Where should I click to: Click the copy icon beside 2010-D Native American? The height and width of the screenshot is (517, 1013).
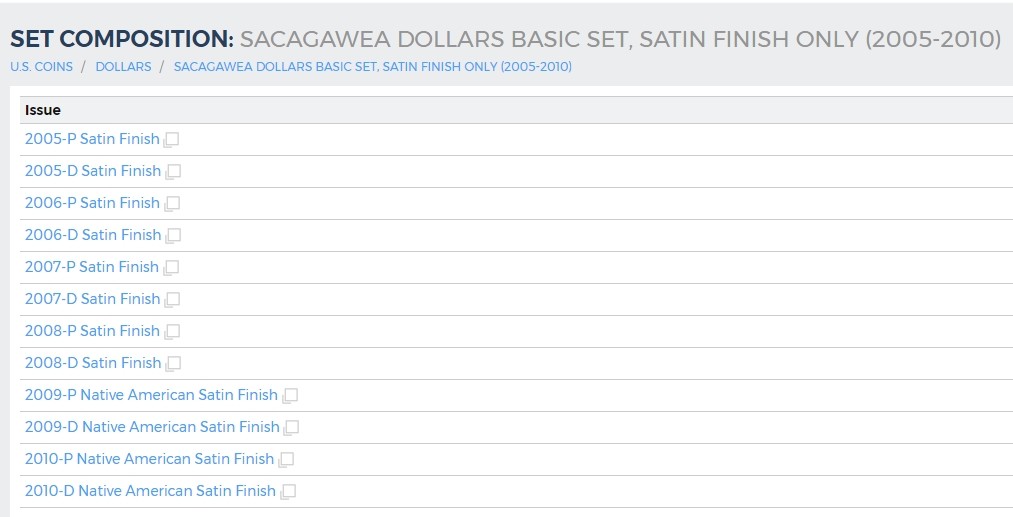(x=288, y=491)
